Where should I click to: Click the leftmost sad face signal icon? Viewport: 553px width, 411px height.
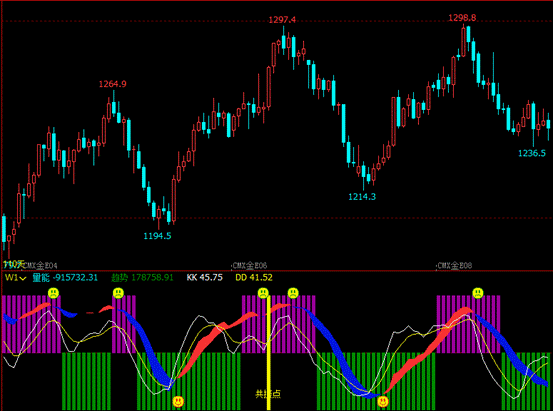pos(54,293)
